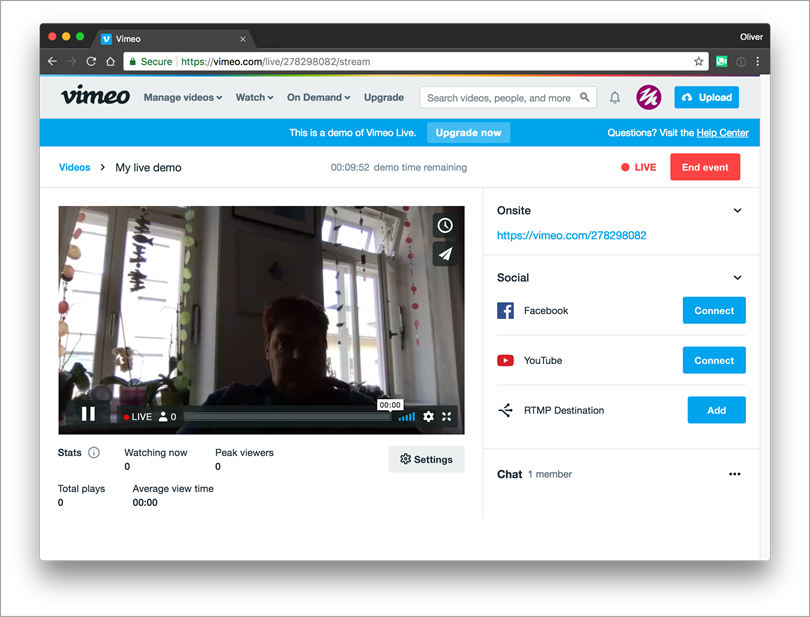
Task: Connect the Facebook account
Action: [x=714, y=311]
